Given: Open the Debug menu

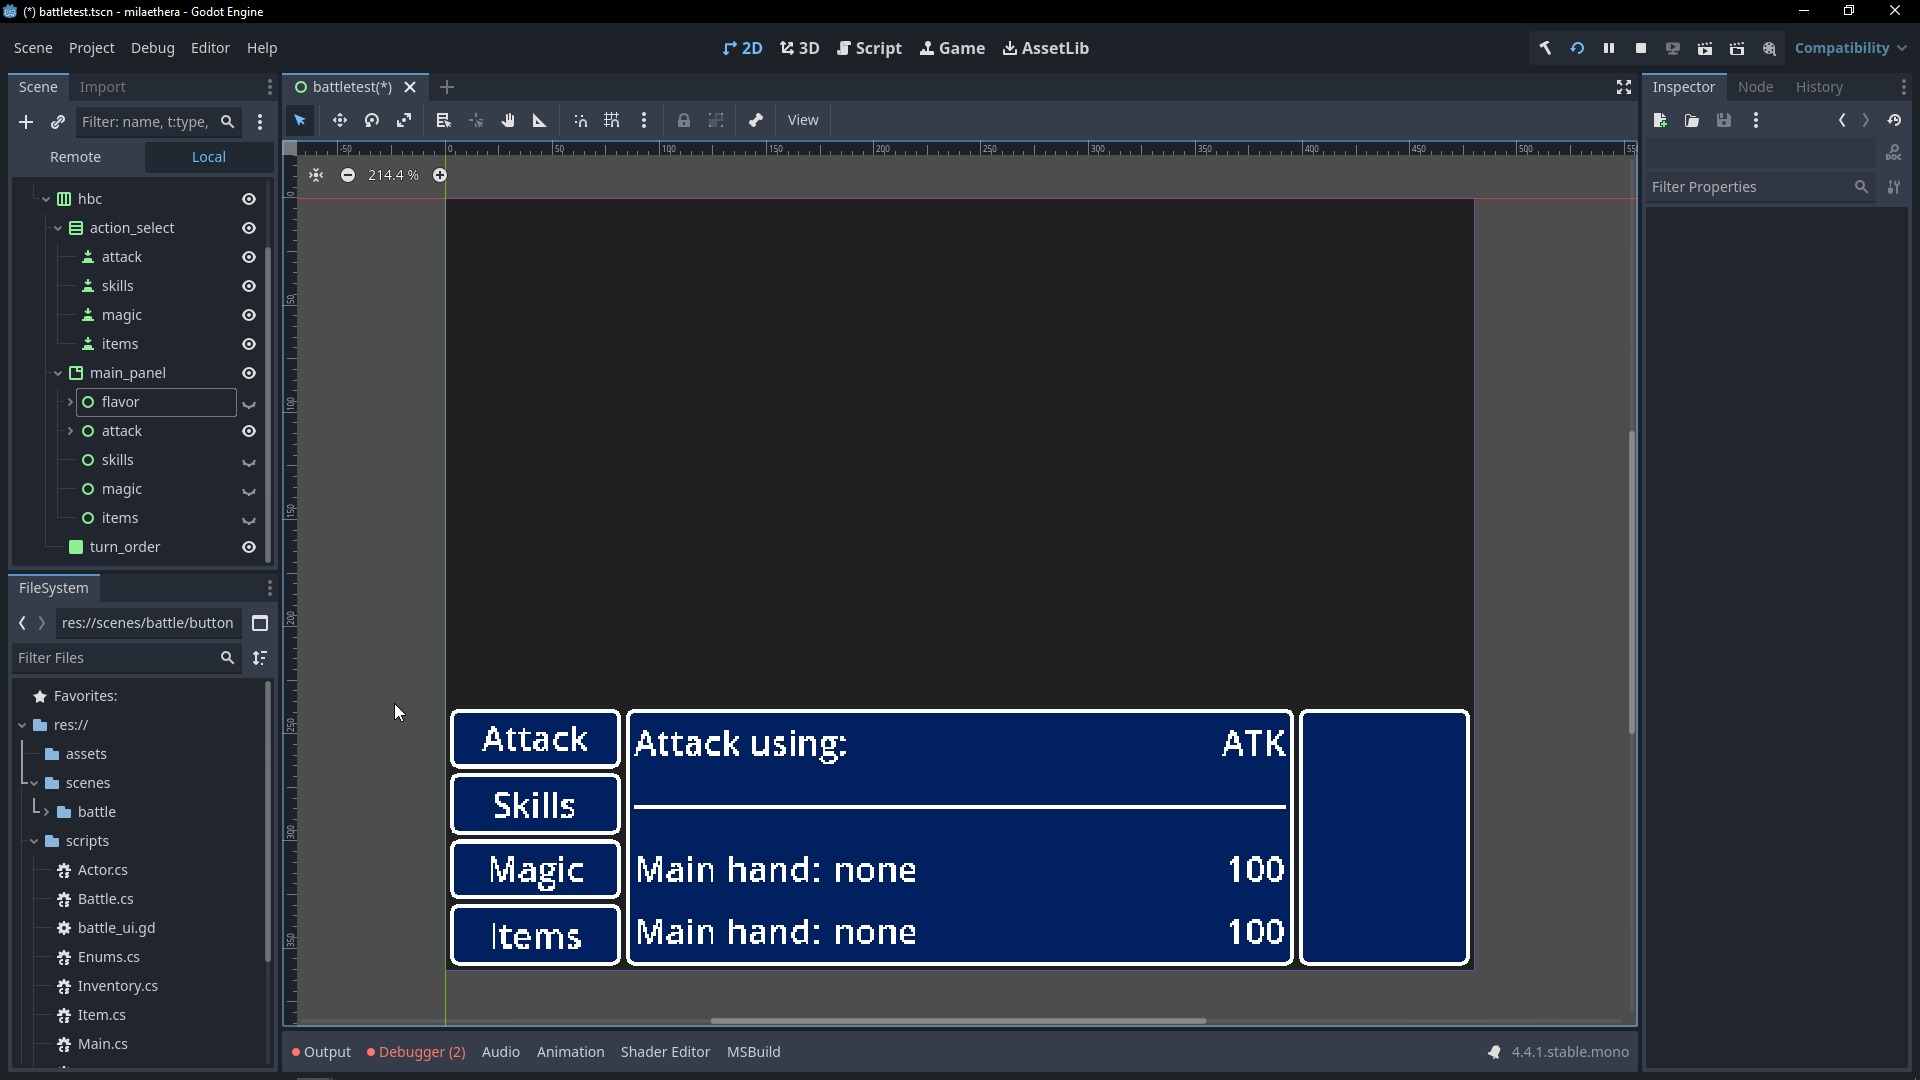Looking at the screenshot, I should click(152, 48).
